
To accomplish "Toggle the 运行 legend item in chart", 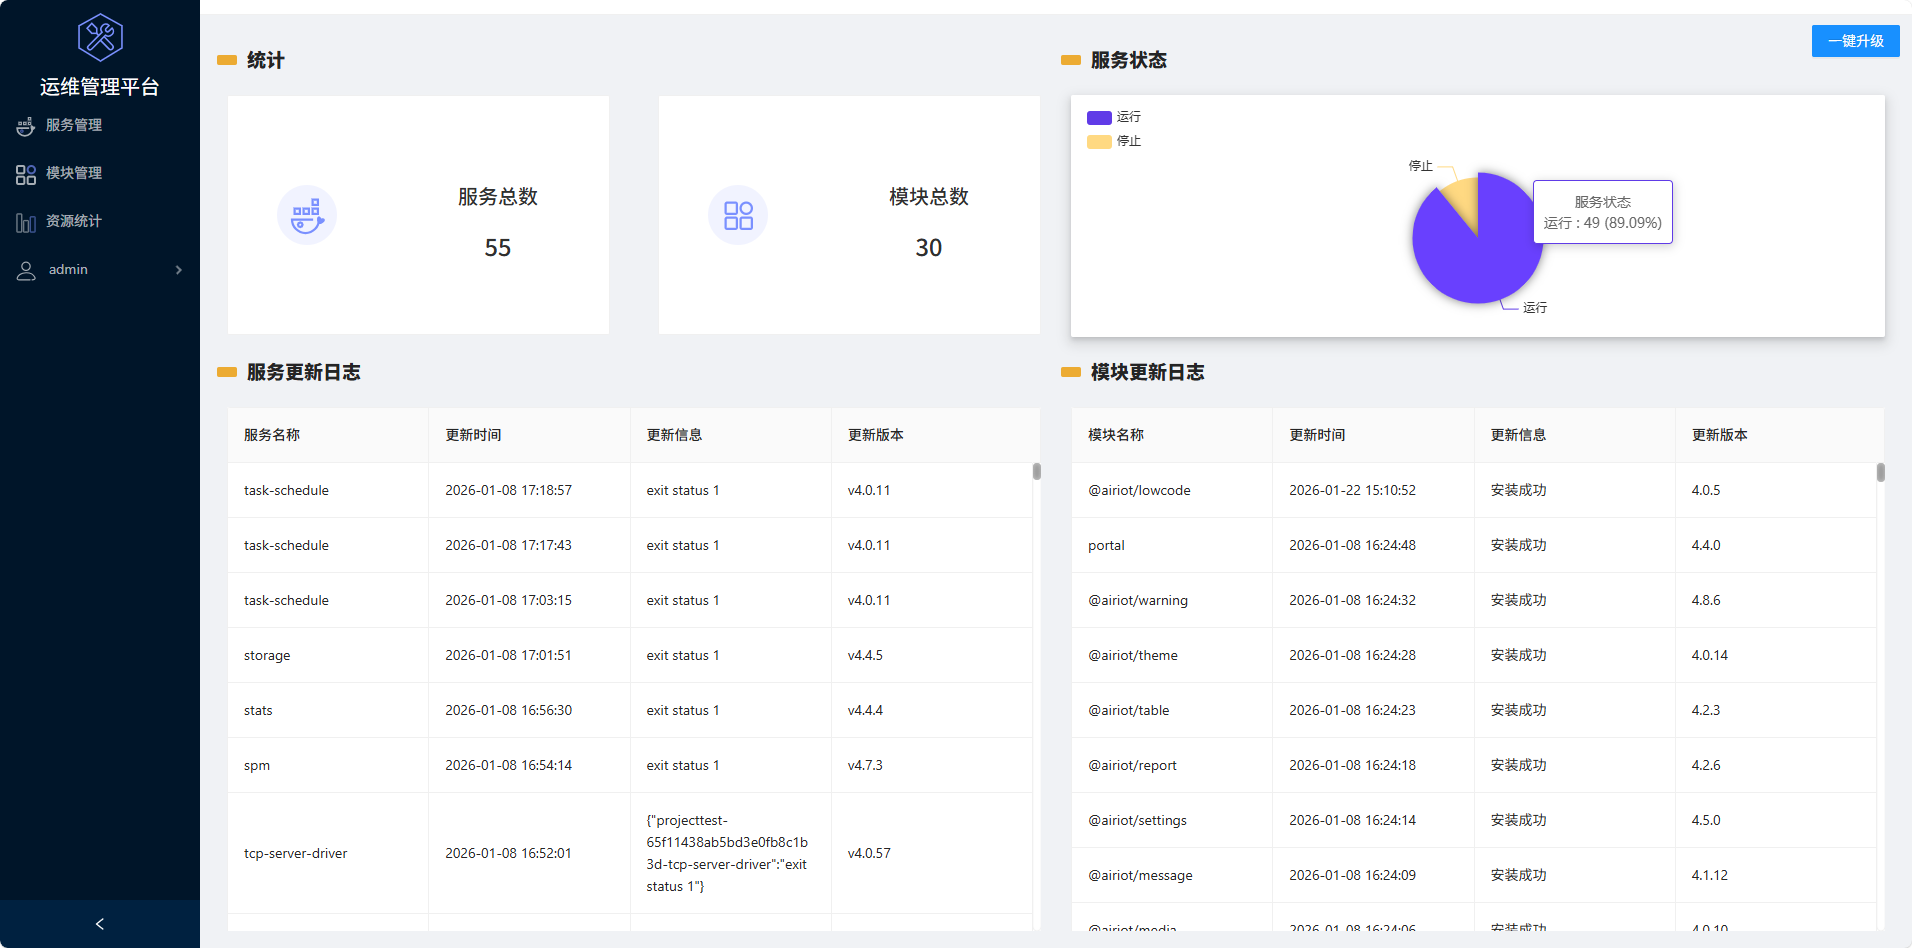I will tap(1113, 117).
